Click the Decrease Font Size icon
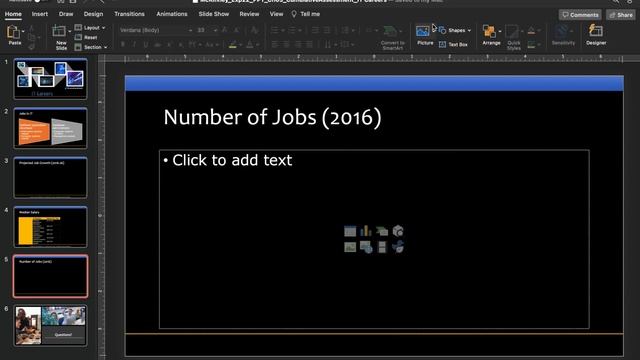 click(236, 30)
